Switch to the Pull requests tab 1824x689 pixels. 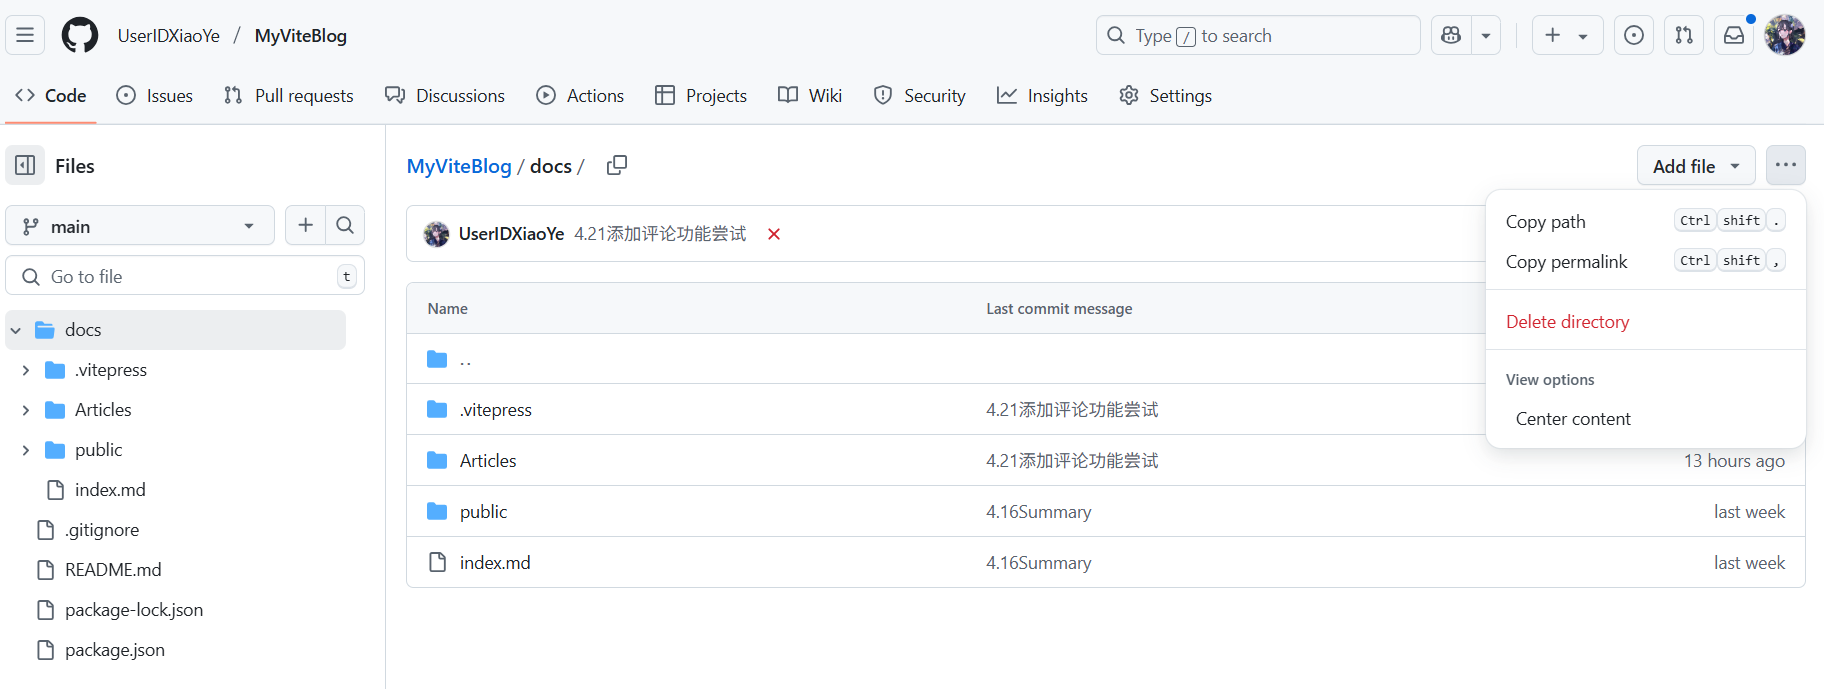289,95
